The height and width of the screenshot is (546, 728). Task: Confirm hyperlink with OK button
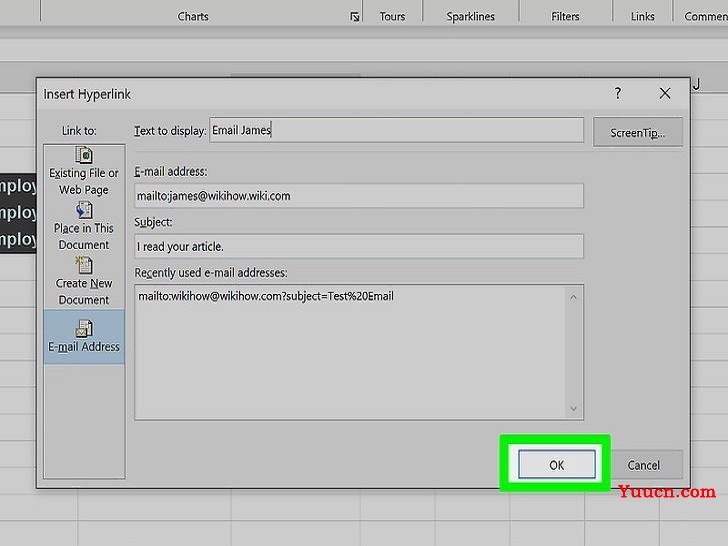tap(557, 465)
